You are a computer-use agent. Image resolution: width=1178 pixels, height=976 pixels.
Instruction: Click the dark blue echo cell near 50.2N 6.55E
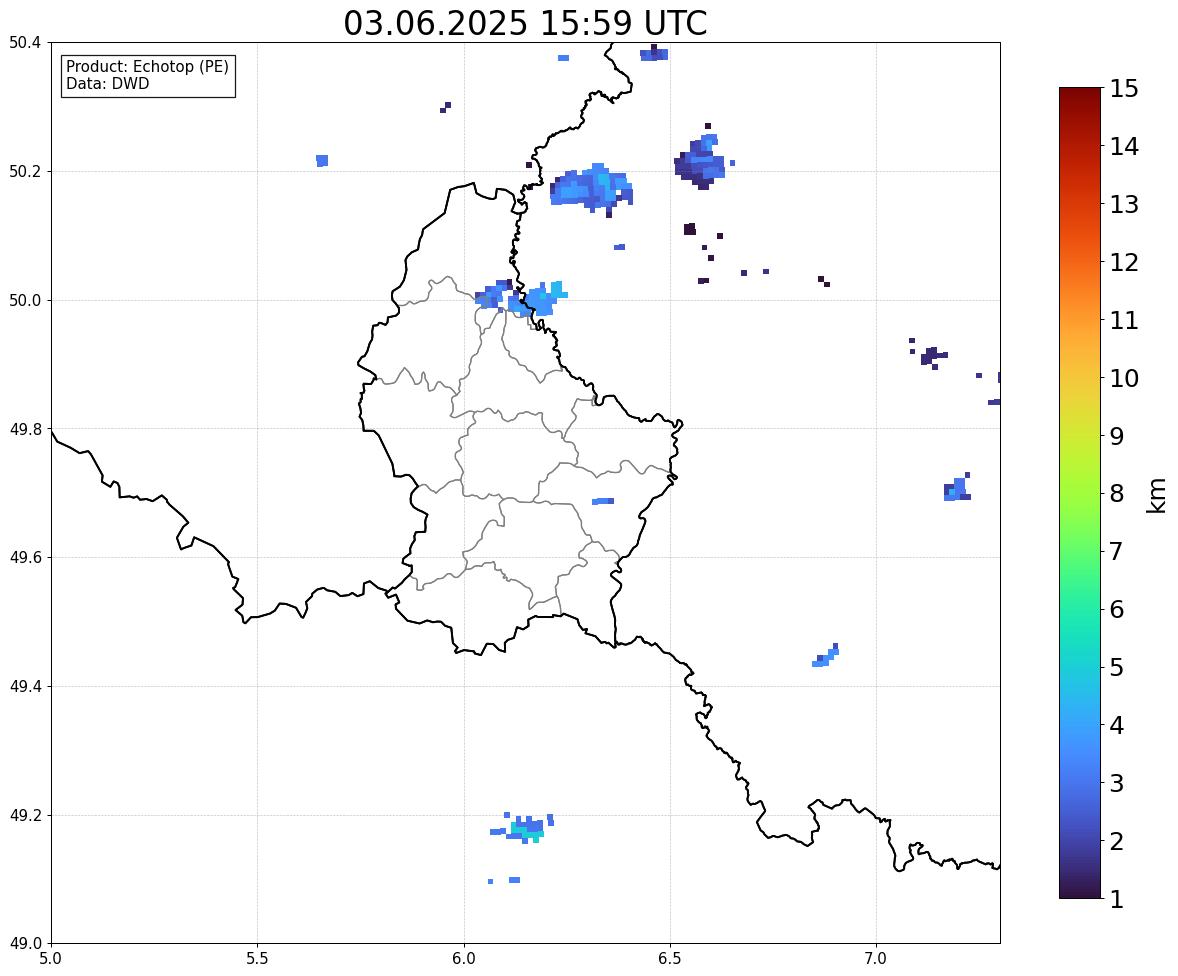tap(700, 162)
